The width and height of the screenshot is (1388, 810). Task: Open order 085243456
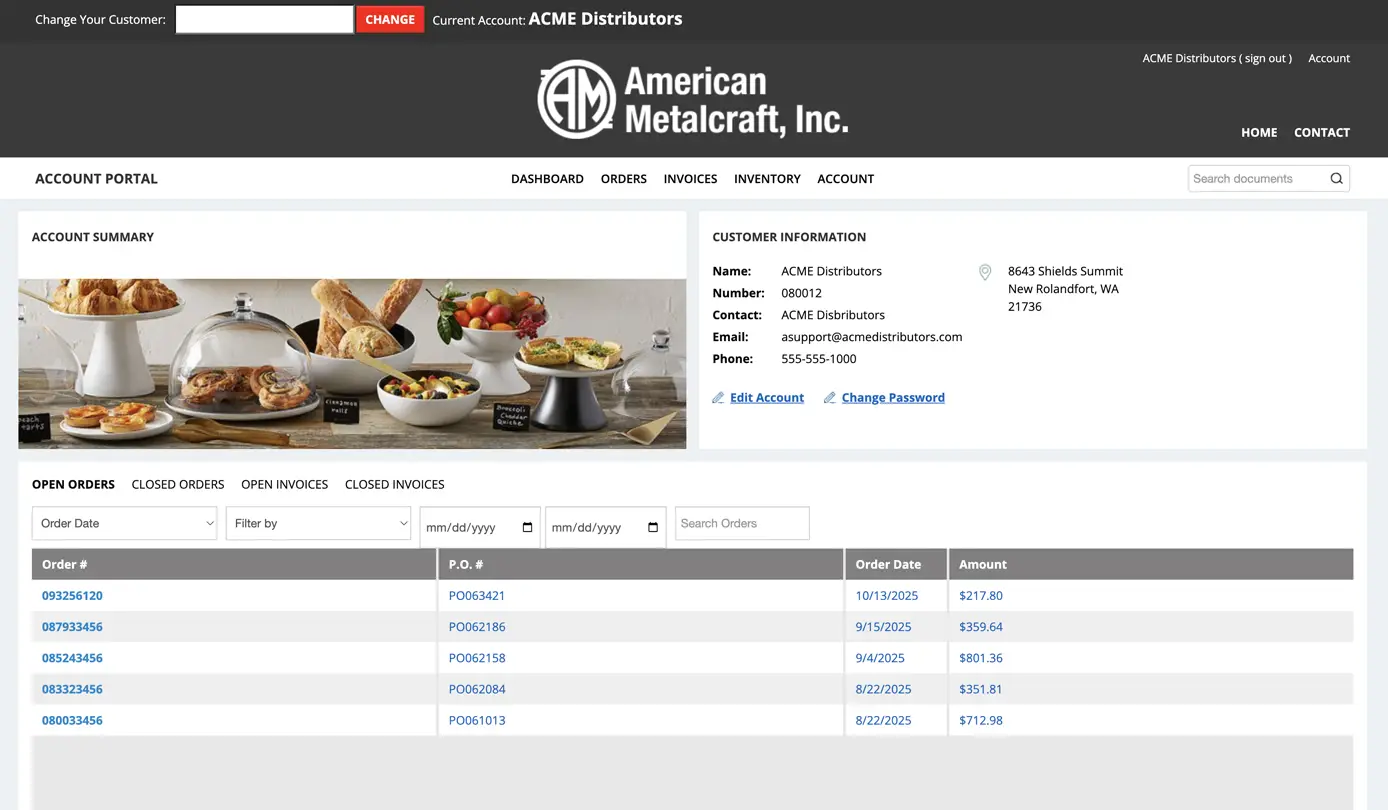(72, 658)
